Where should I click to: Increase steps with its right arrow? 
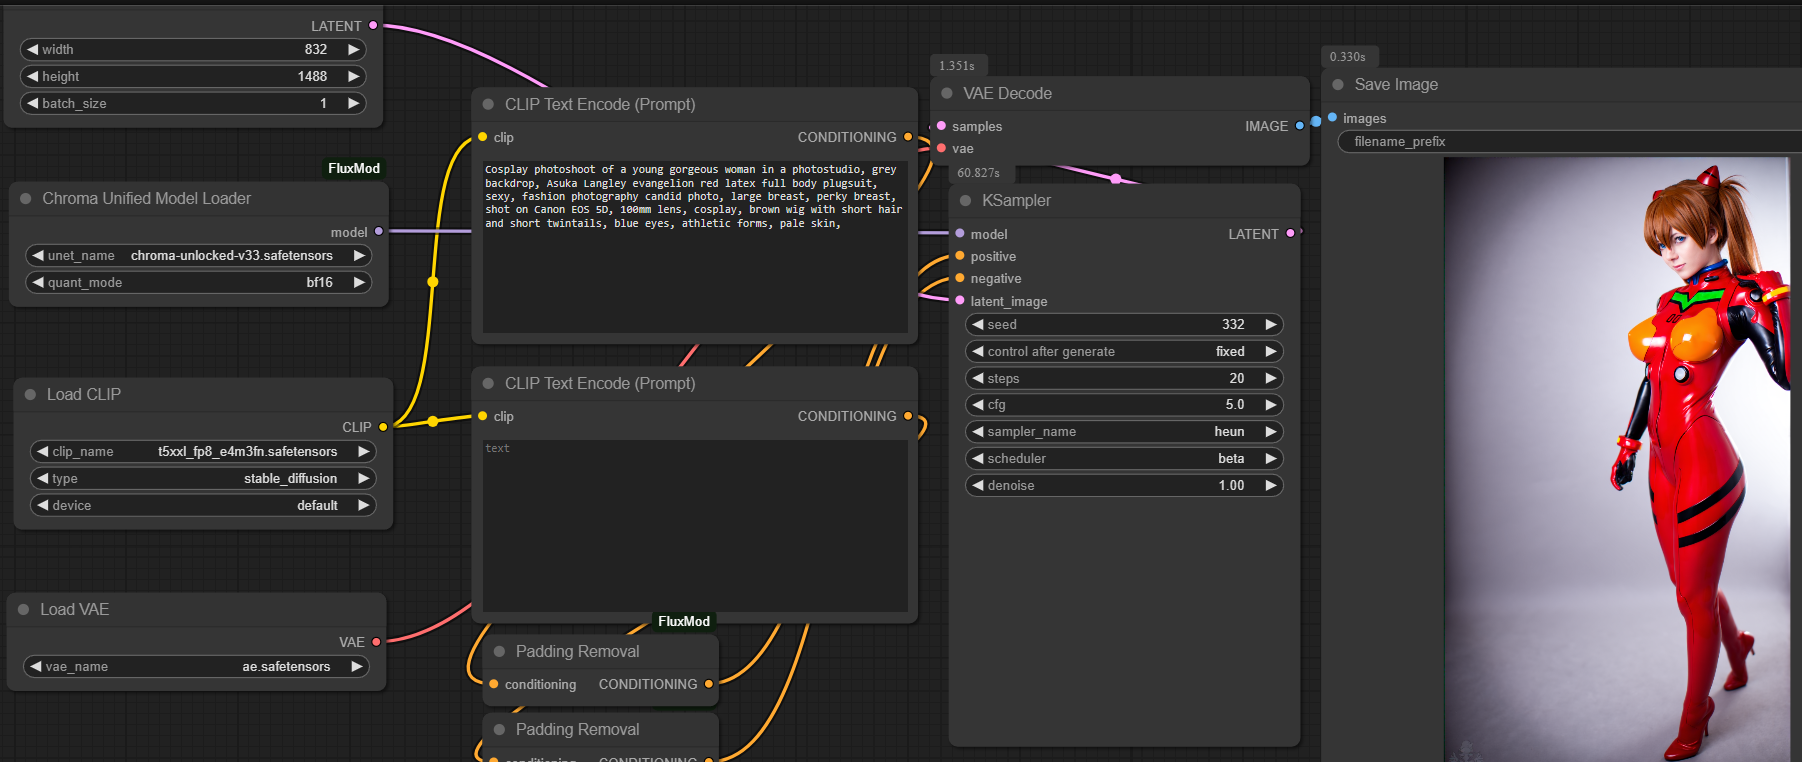click(1271, 379)
